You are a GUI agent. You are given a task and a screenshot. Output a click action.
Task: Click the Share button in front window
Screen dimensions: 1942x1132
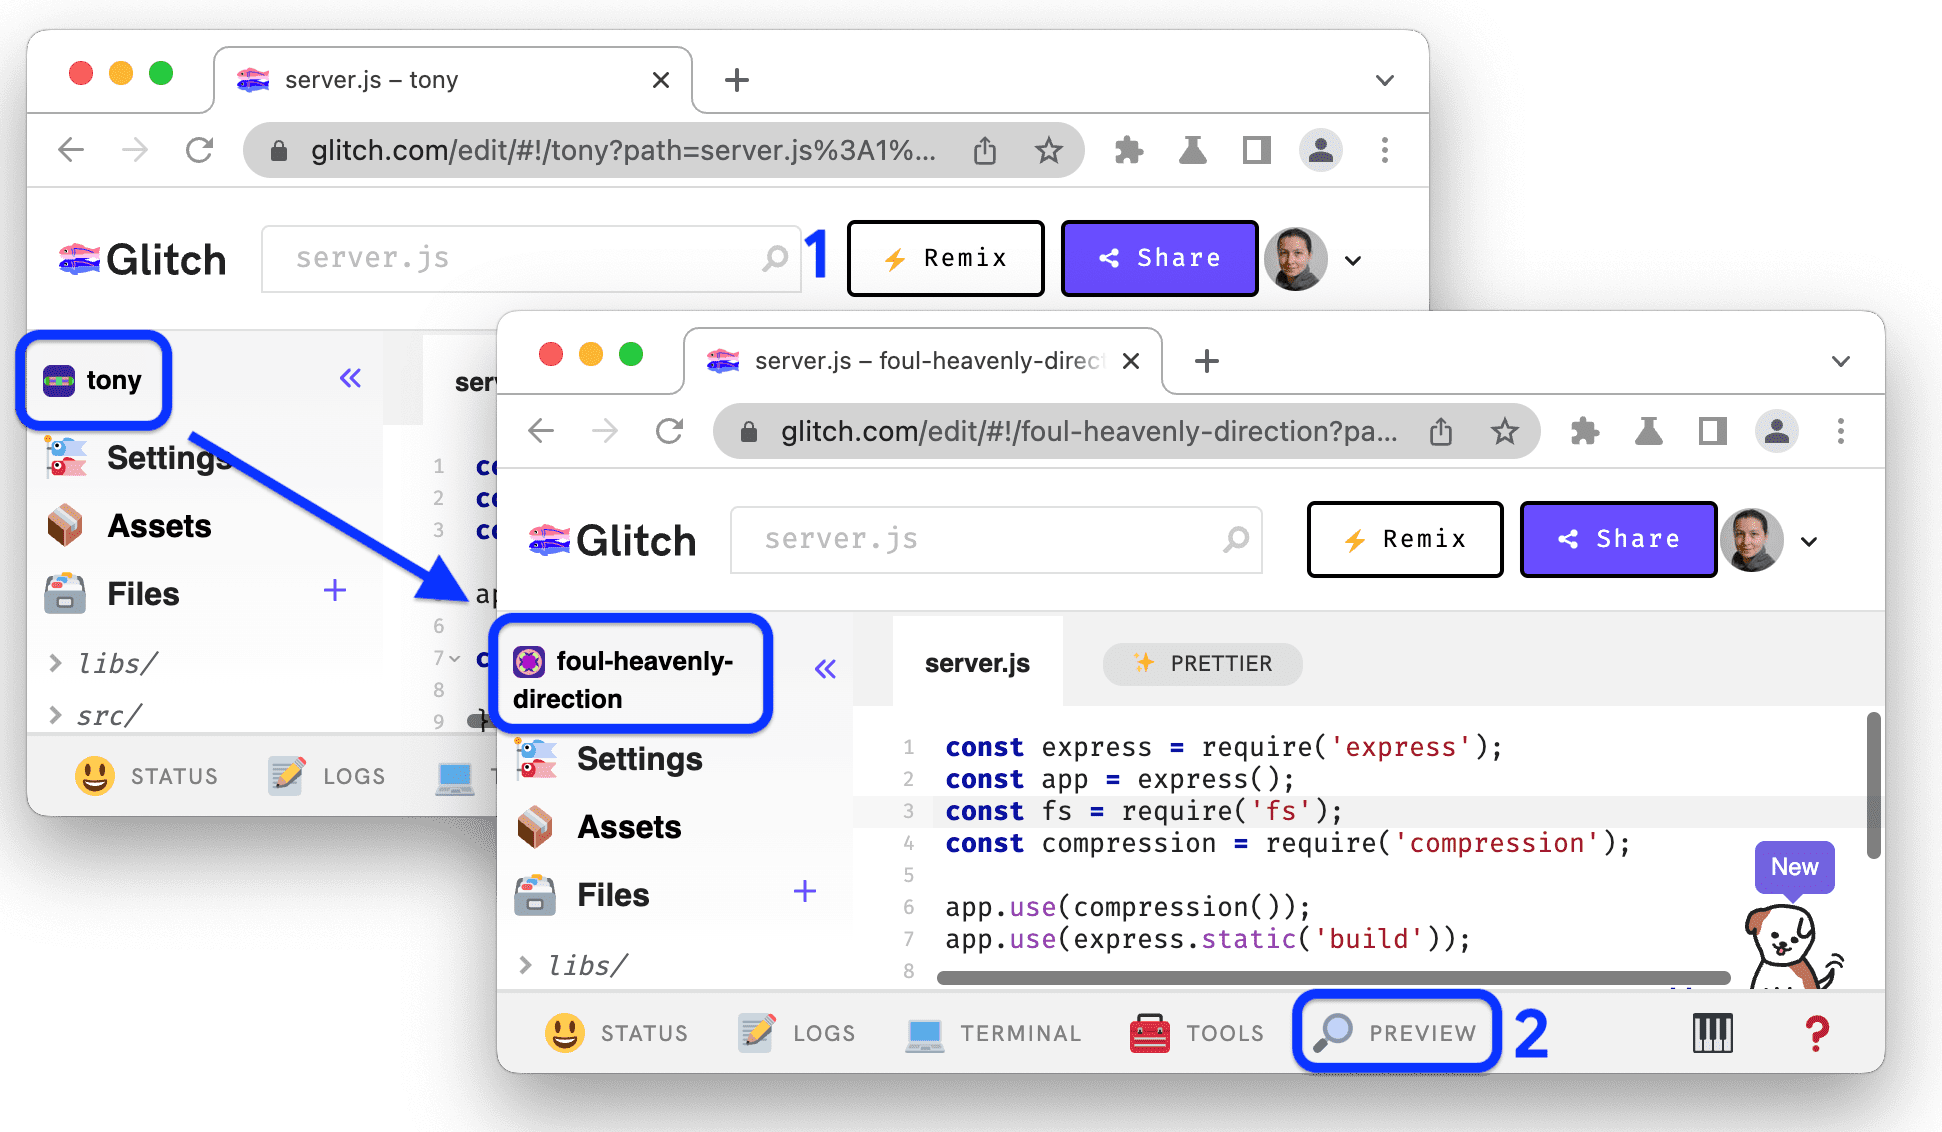pos(1621,539)
